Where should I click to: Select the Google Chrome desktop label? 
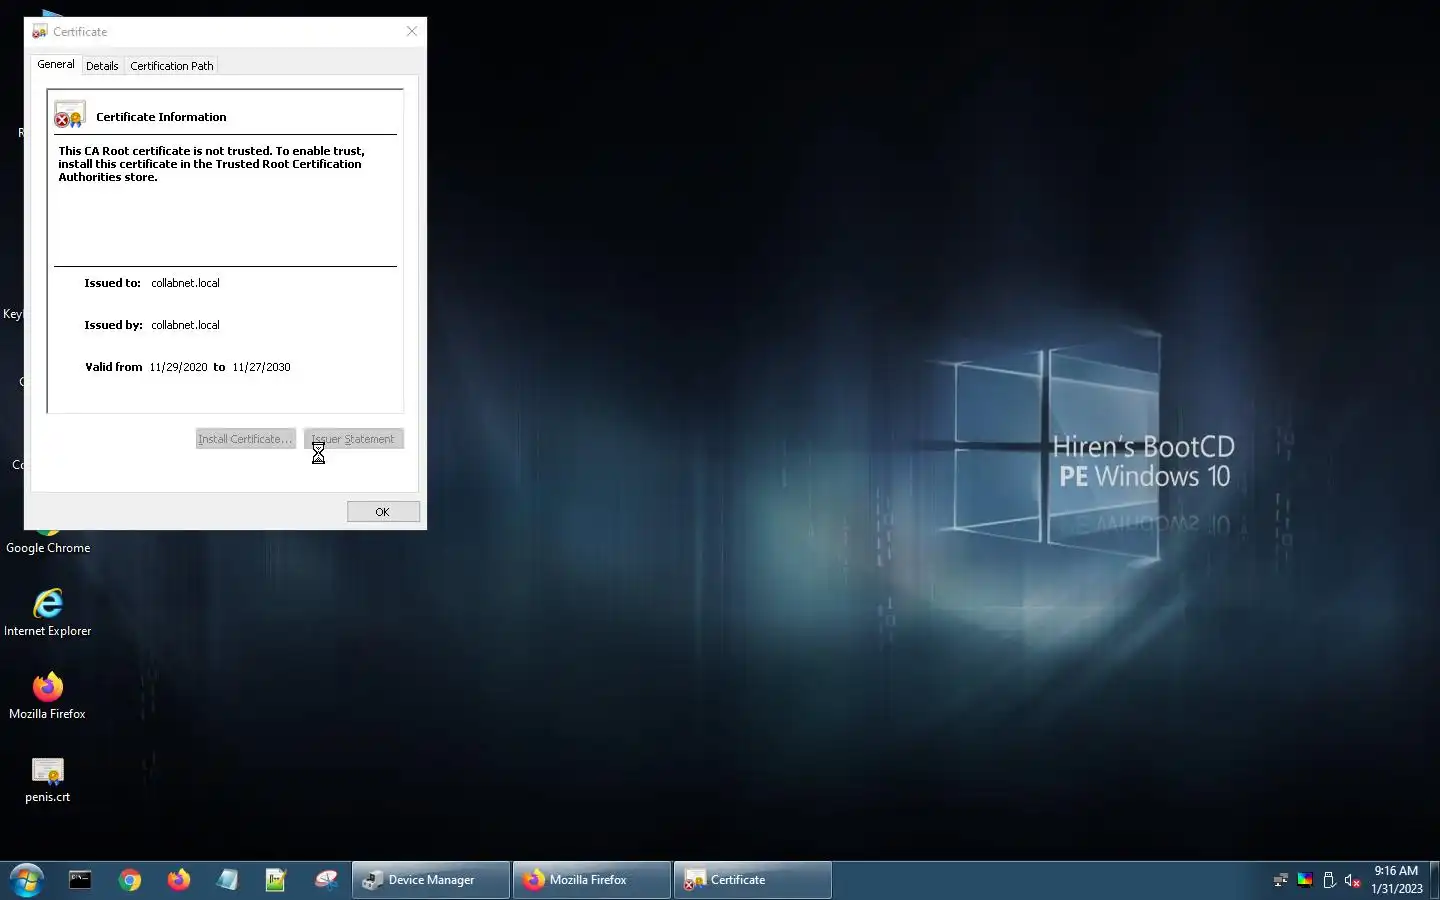(48, 548)
